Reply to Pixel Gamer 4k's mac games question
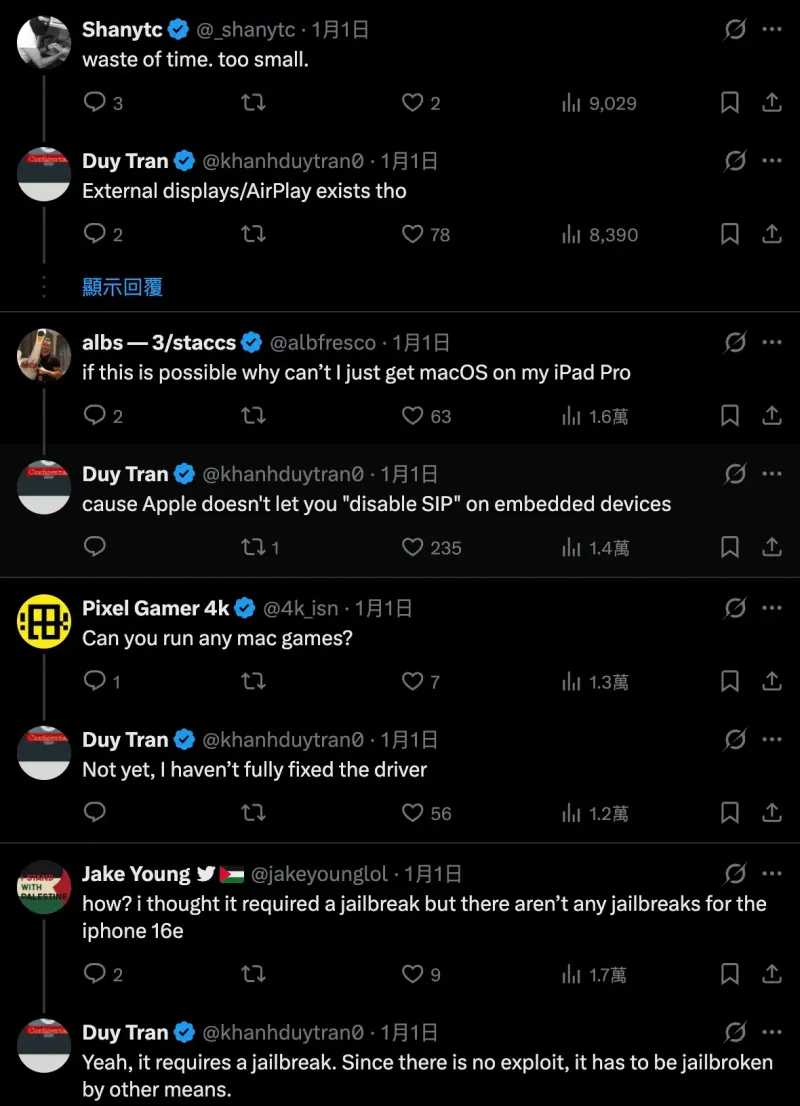 point(95,682)
